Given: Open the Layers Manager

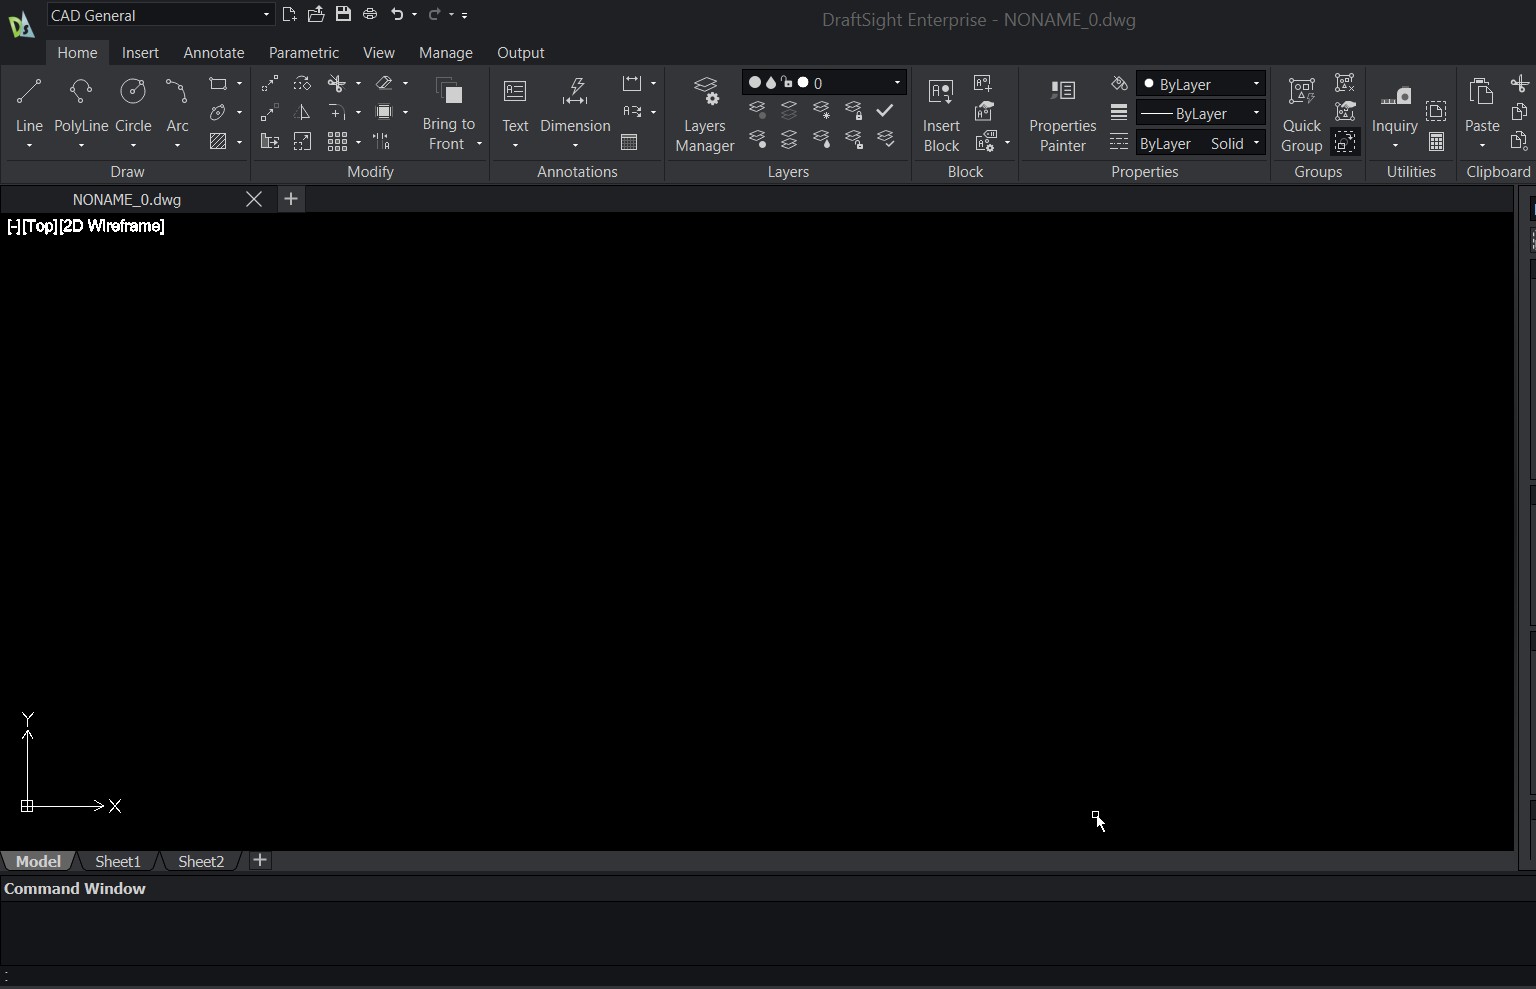Looking at the screenshot, I should tap(705, 114).
